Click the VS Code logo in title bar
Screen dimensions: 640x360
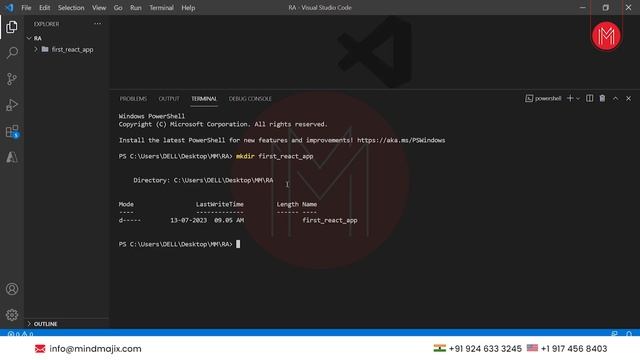(x=9, y=7)
